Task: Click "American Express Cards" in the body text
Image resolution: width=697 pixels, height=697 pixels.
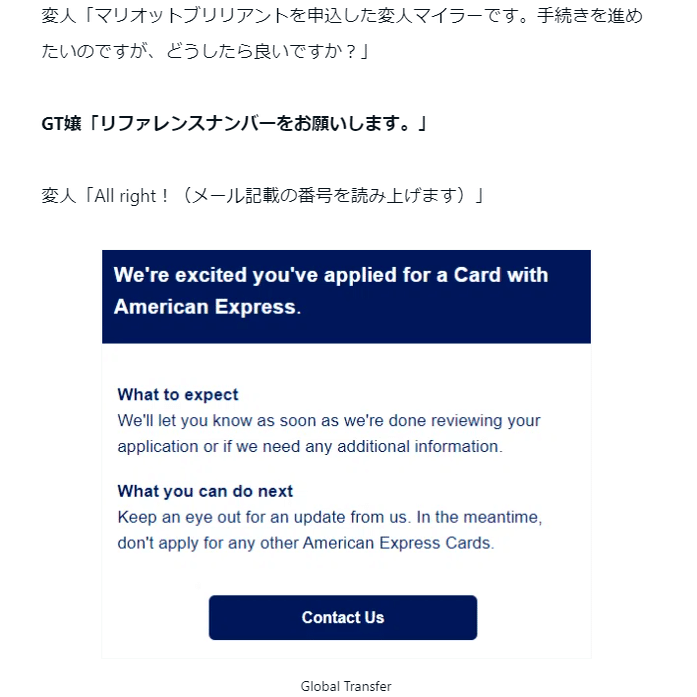Action: pyautogui.click(x=396, y=544)
